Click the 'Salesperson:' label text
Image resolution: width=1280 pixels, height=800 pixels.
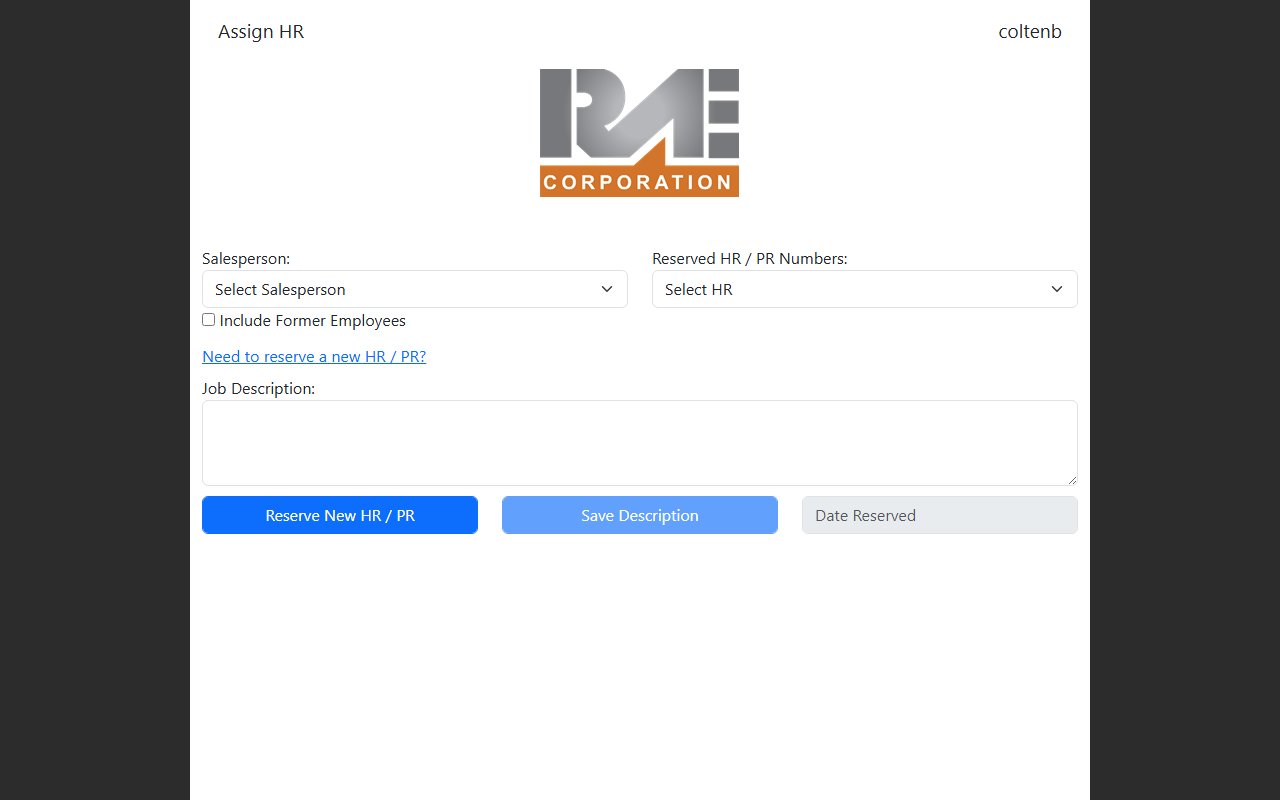tap(246, 259)
